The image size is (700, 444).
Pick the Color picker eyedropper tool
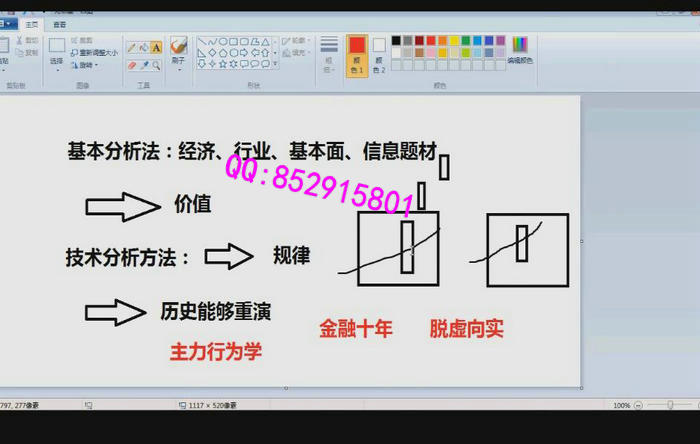(144, 64)
